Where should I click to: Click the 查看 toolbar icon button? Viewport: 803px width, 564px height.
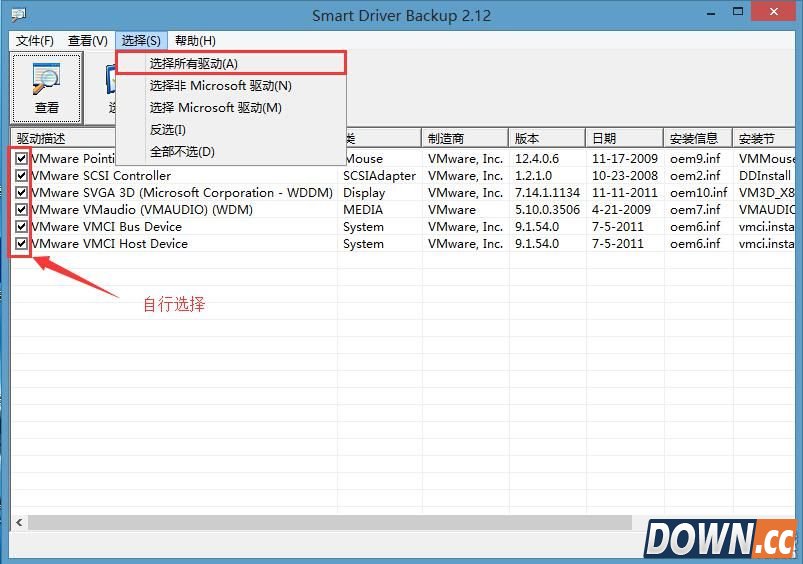pos(47,88)
